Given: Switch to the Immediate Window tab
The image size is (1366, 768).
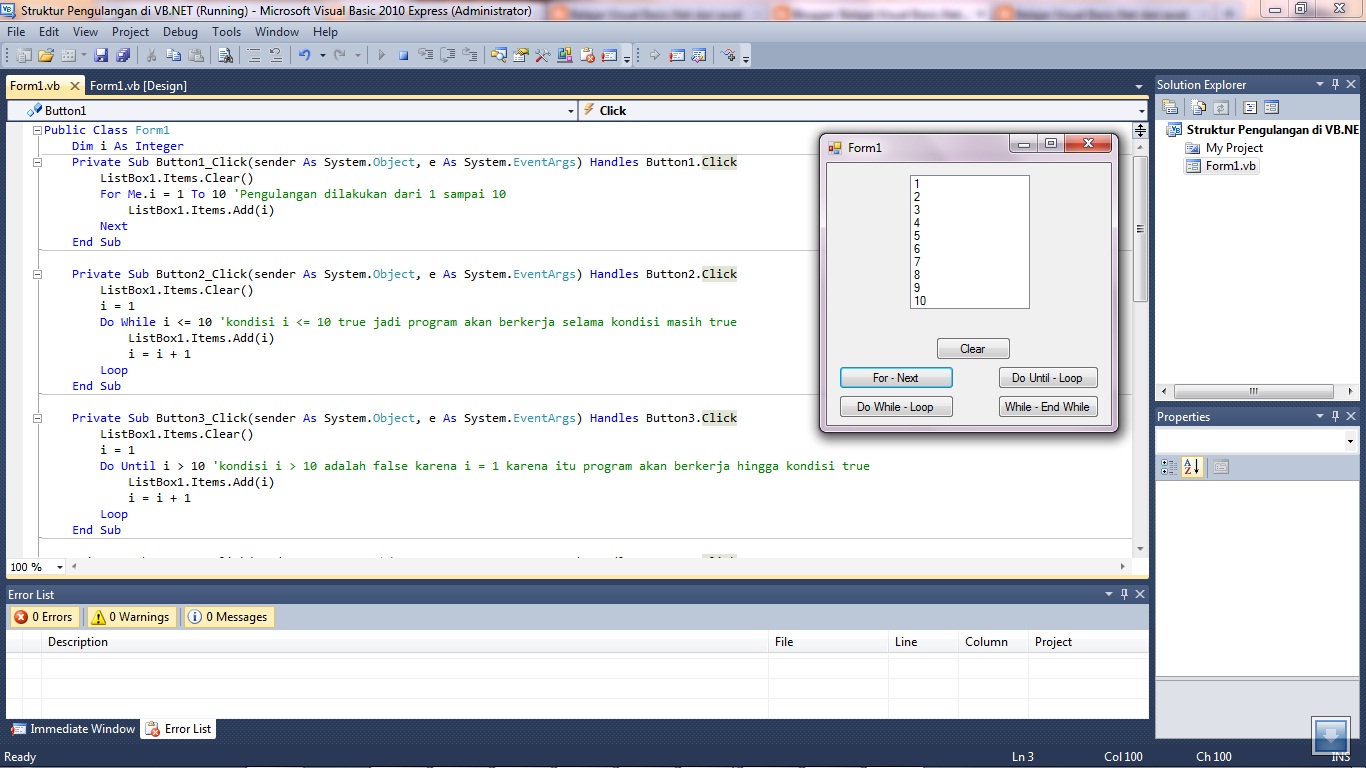Looking at the screenshot, I should [x=73, y=729].
